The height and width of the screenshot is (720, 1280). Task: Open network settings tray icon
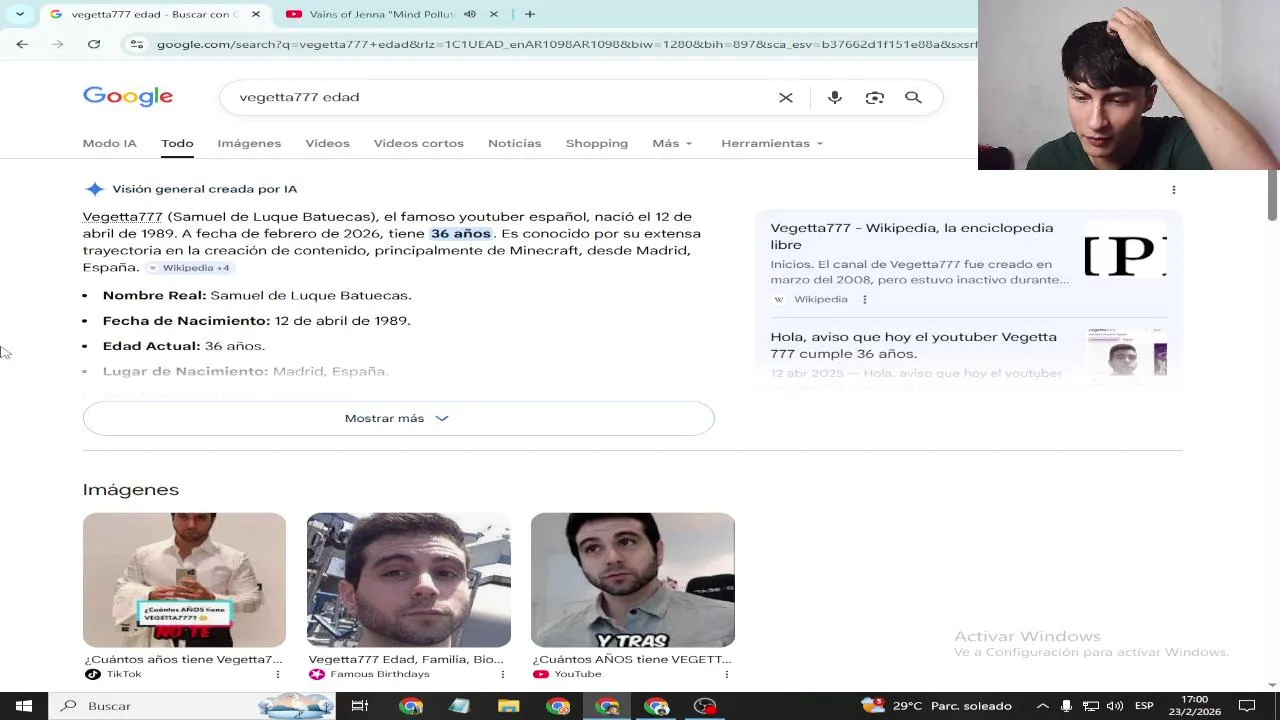pyautogui.click(x=1091, y=706)
